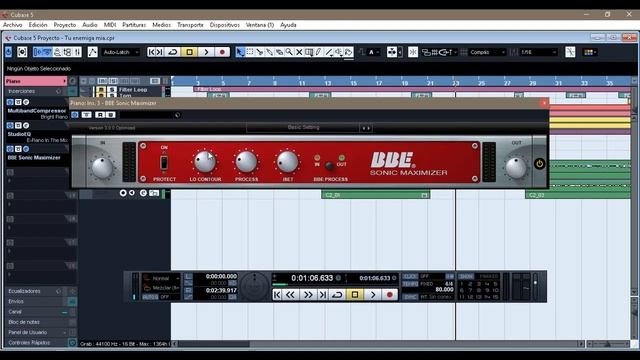Screen dimensions: 640x360
Task: Select the C2_01 audio clip
Action: pos(376,195)
